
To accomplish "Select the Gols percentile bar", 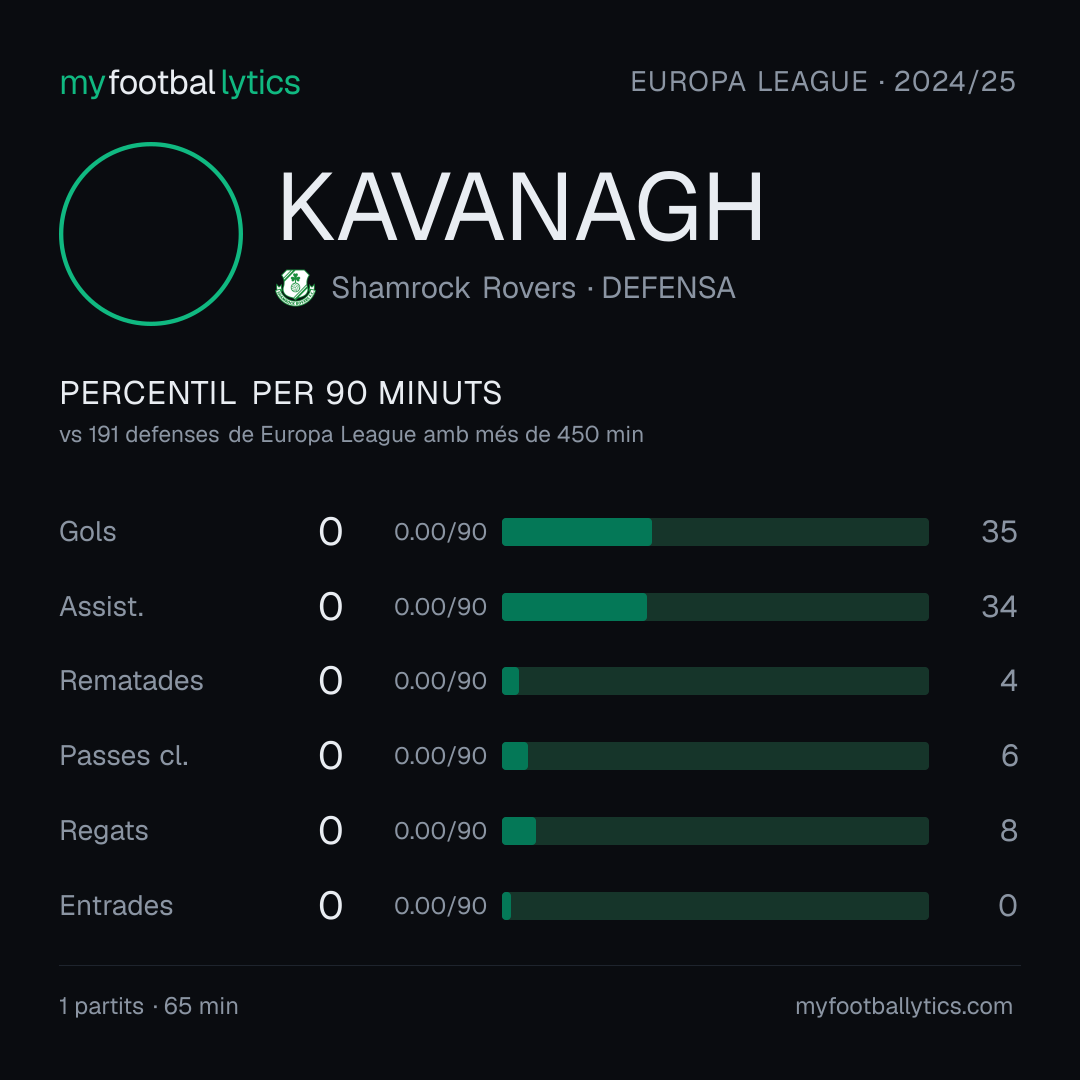I will click(715, 532).
